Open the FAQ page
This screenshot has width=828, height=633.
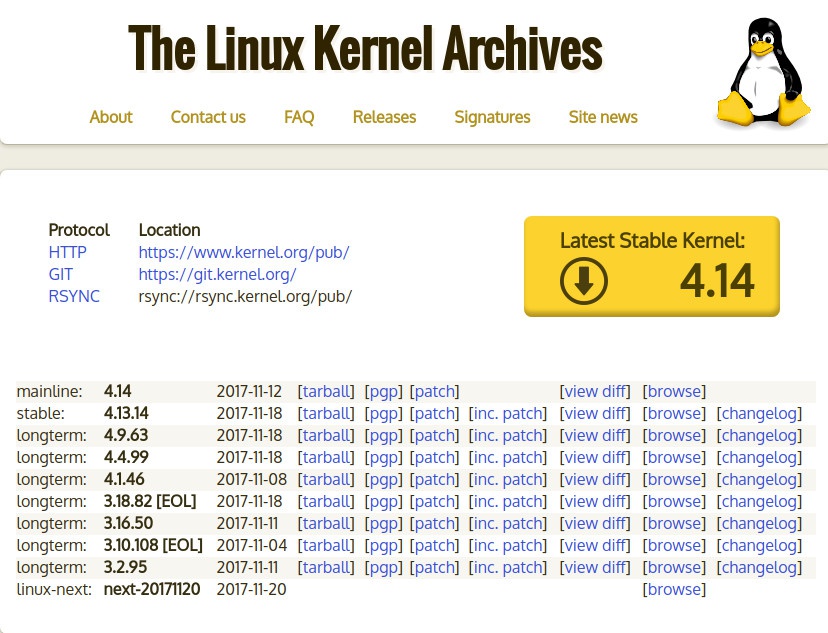coord(299,117)
